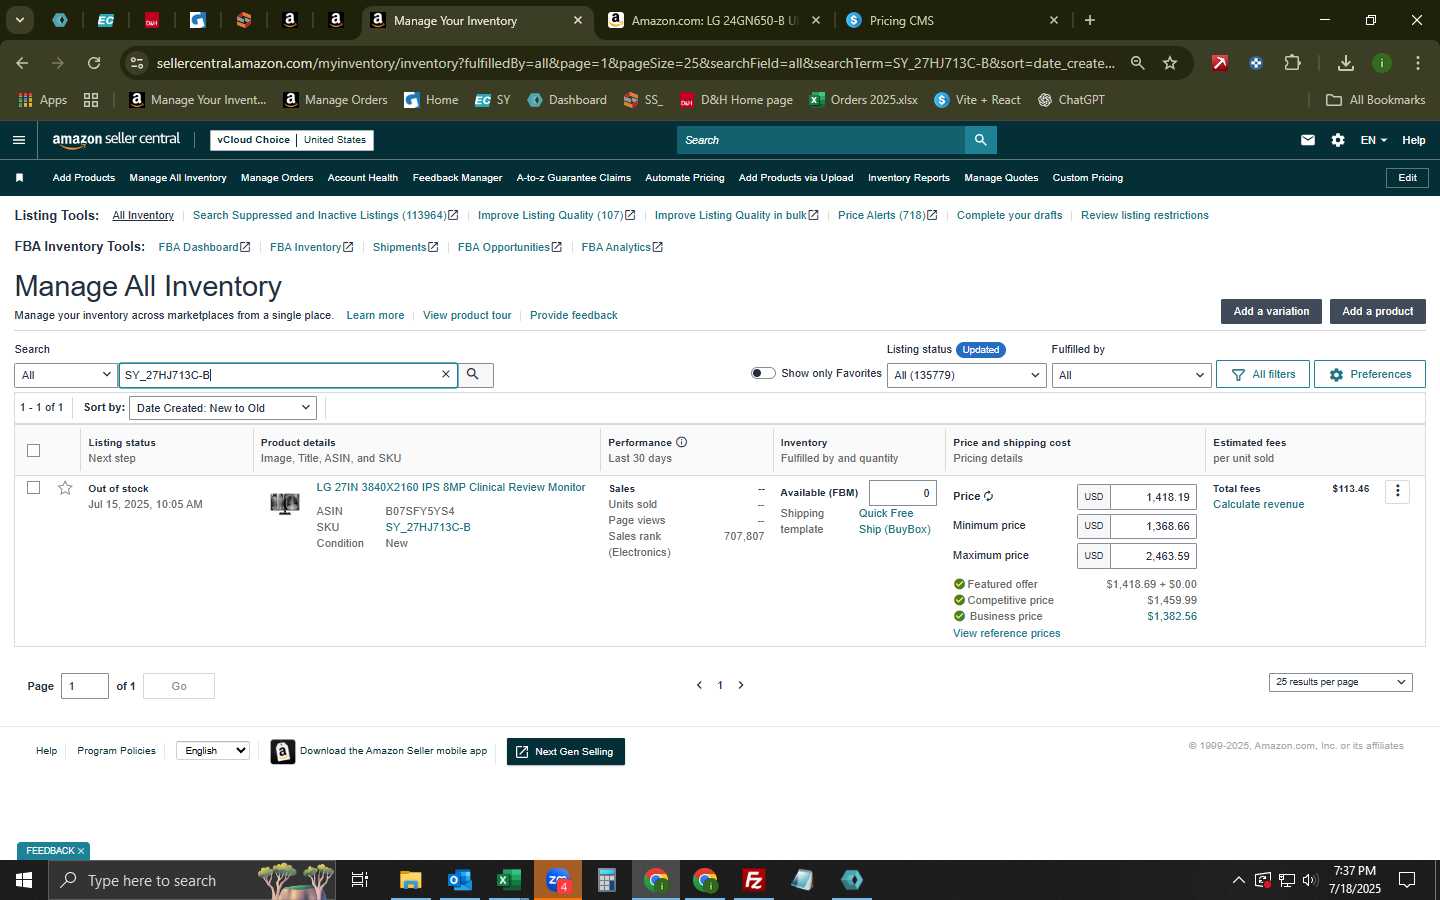This screenshot has width=1440, height=900.
Task: Check the select-all checkbox in the table header
Action: (x=33, y=450)
